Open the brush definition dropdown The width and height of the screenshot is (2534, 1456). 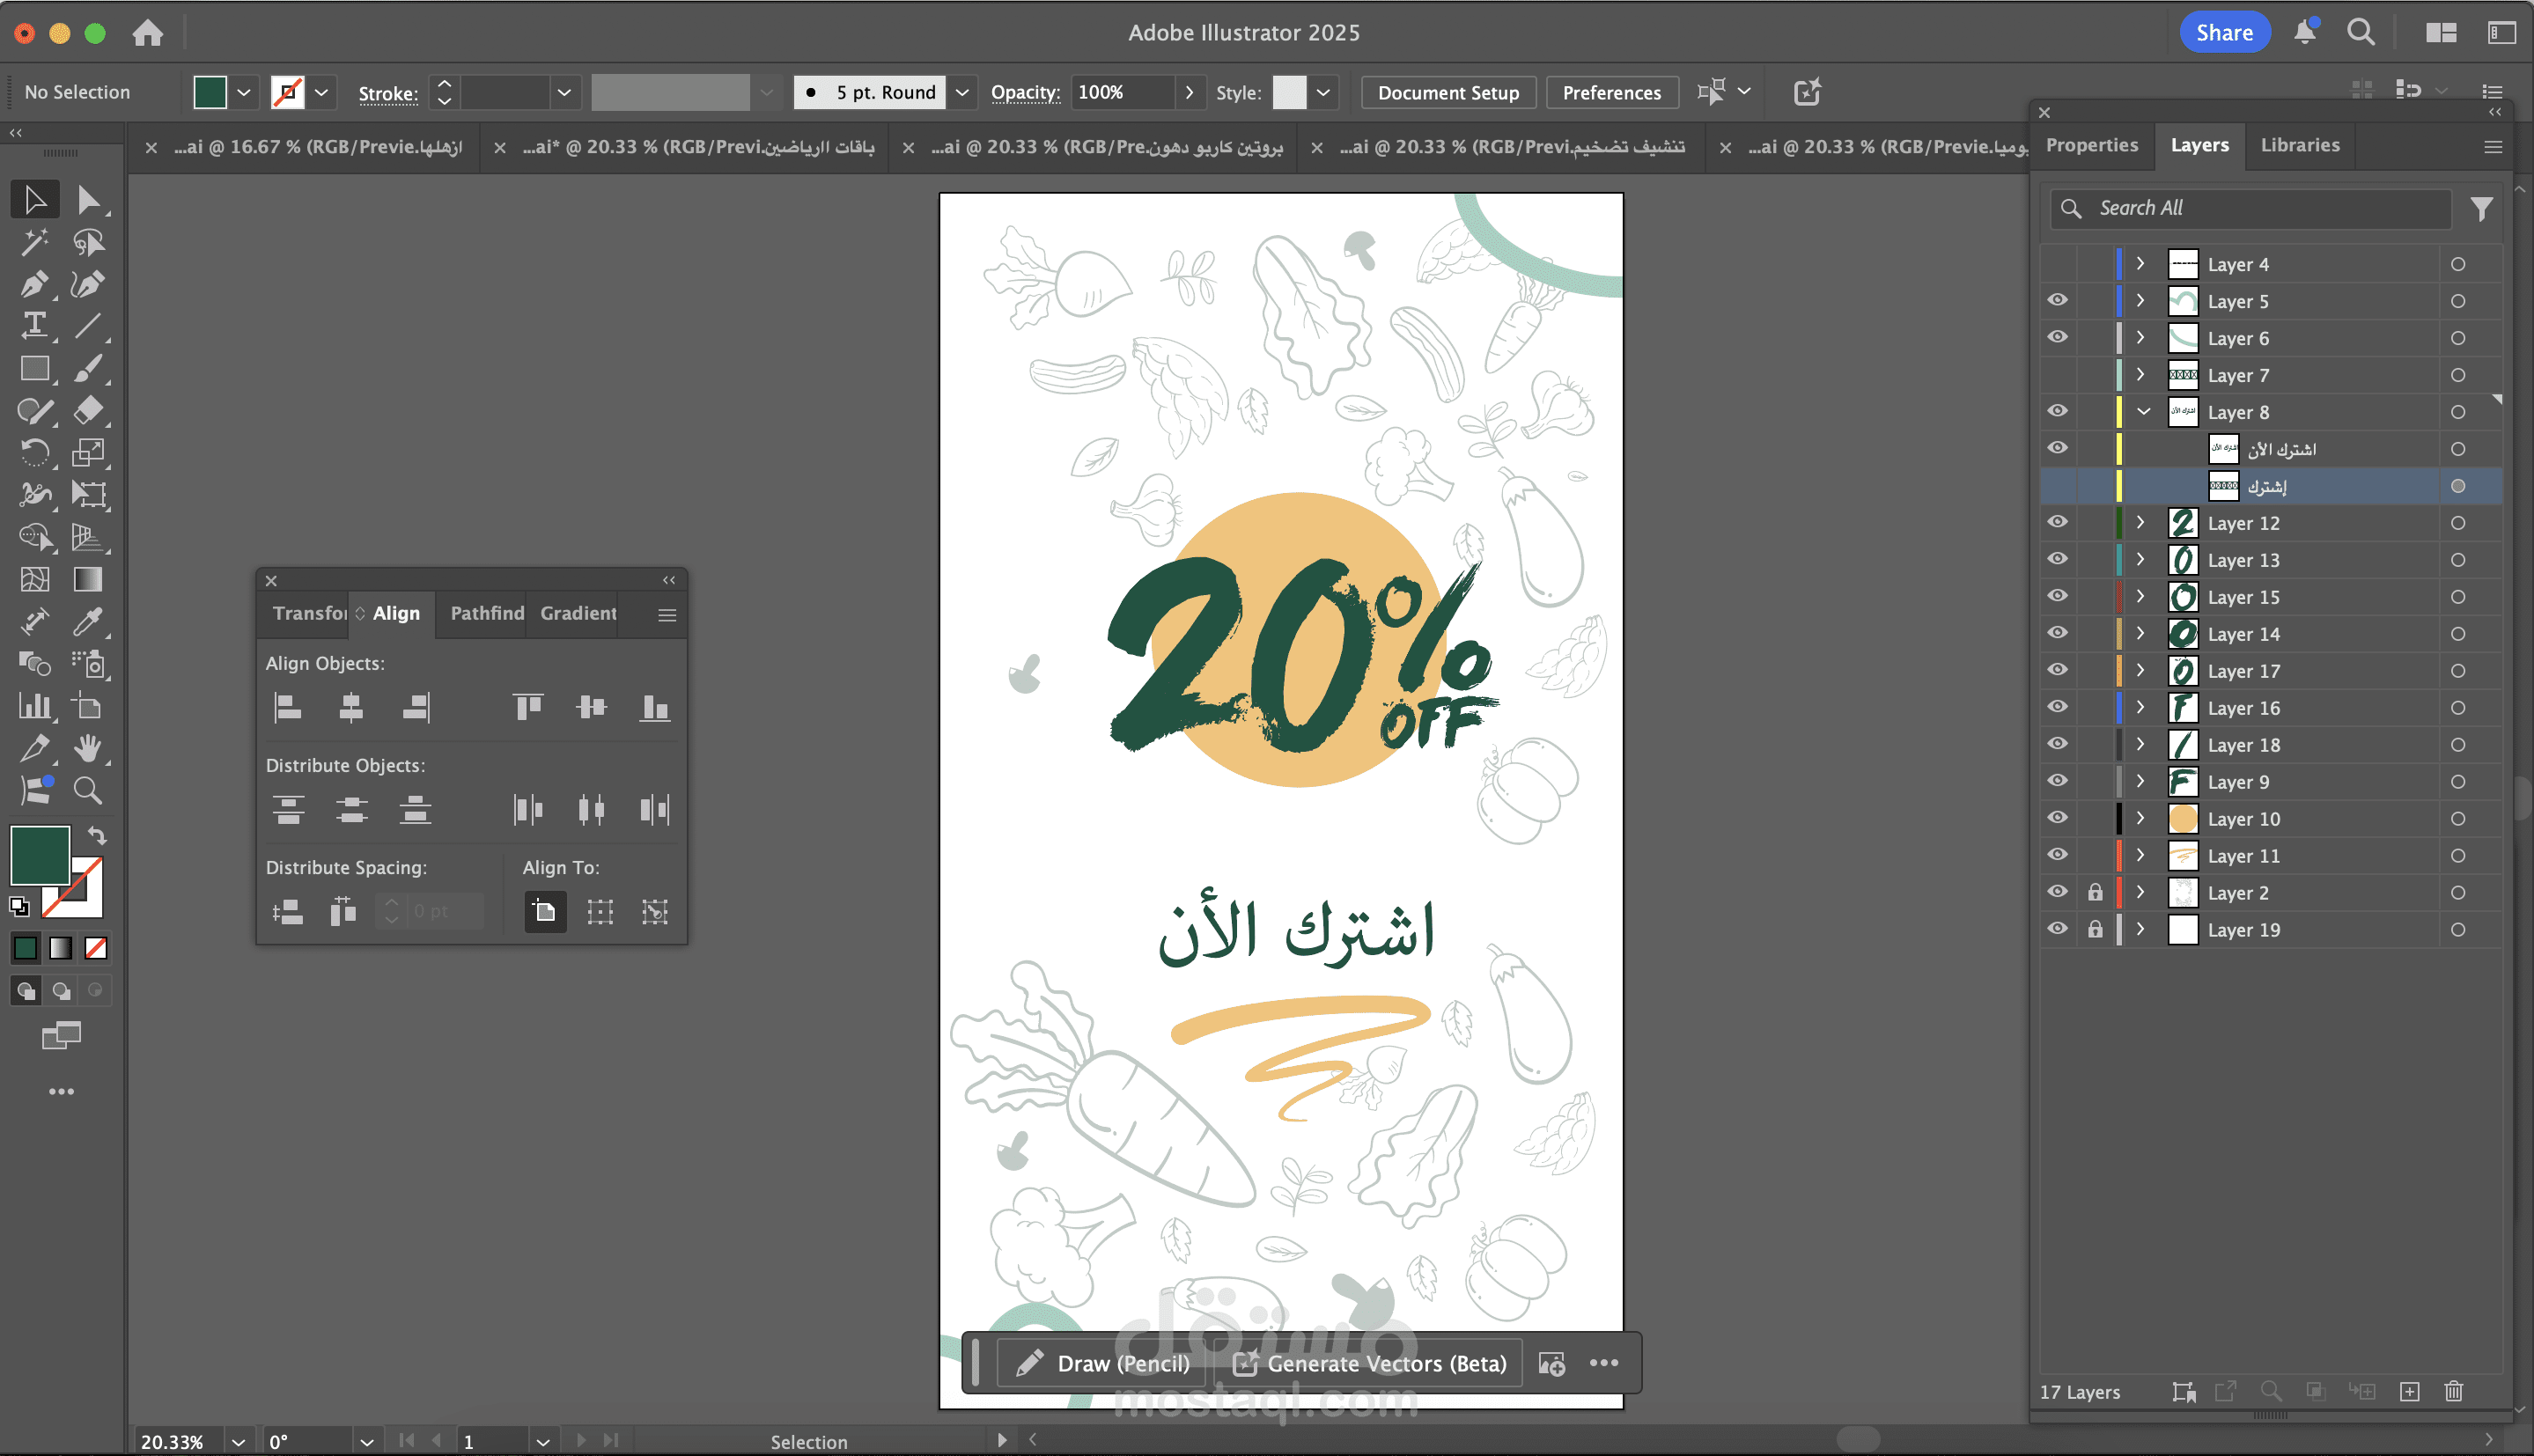[962, 92]
